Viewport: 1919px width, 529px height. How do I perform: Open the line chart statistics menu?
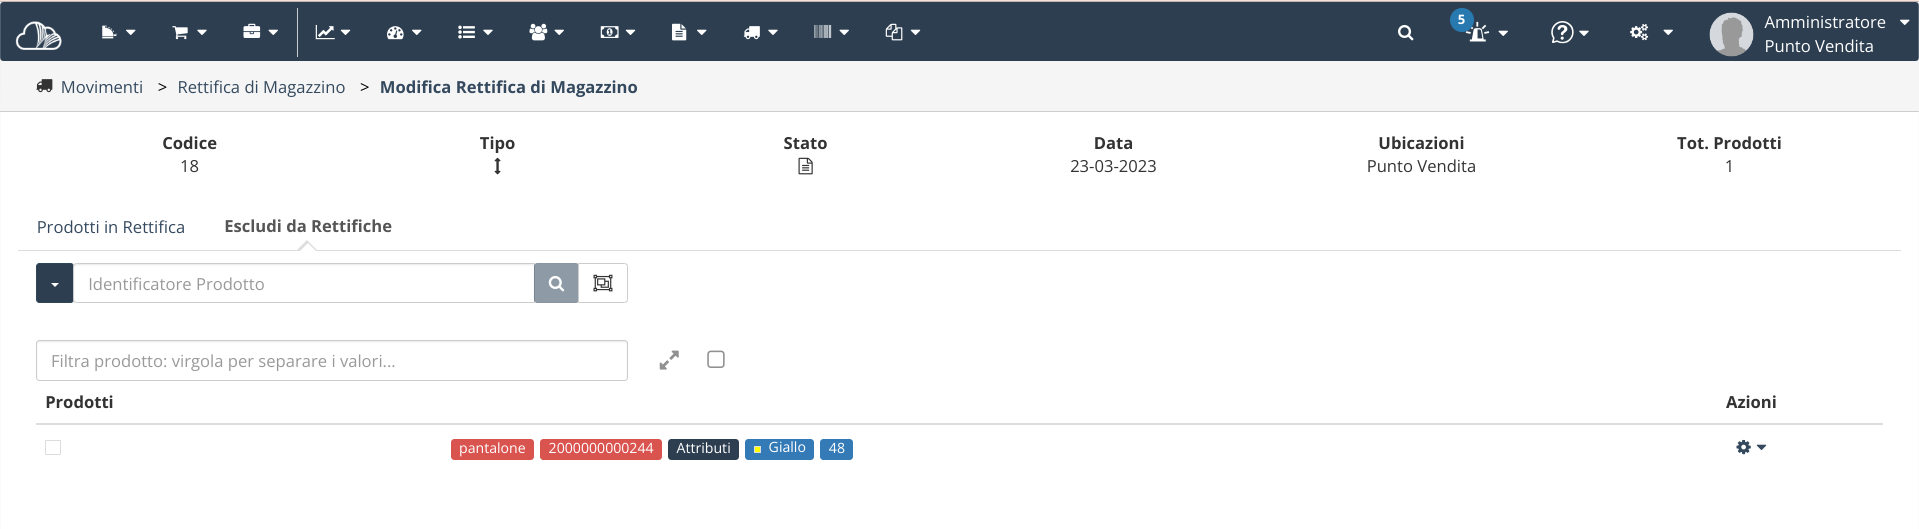point(333,32)
